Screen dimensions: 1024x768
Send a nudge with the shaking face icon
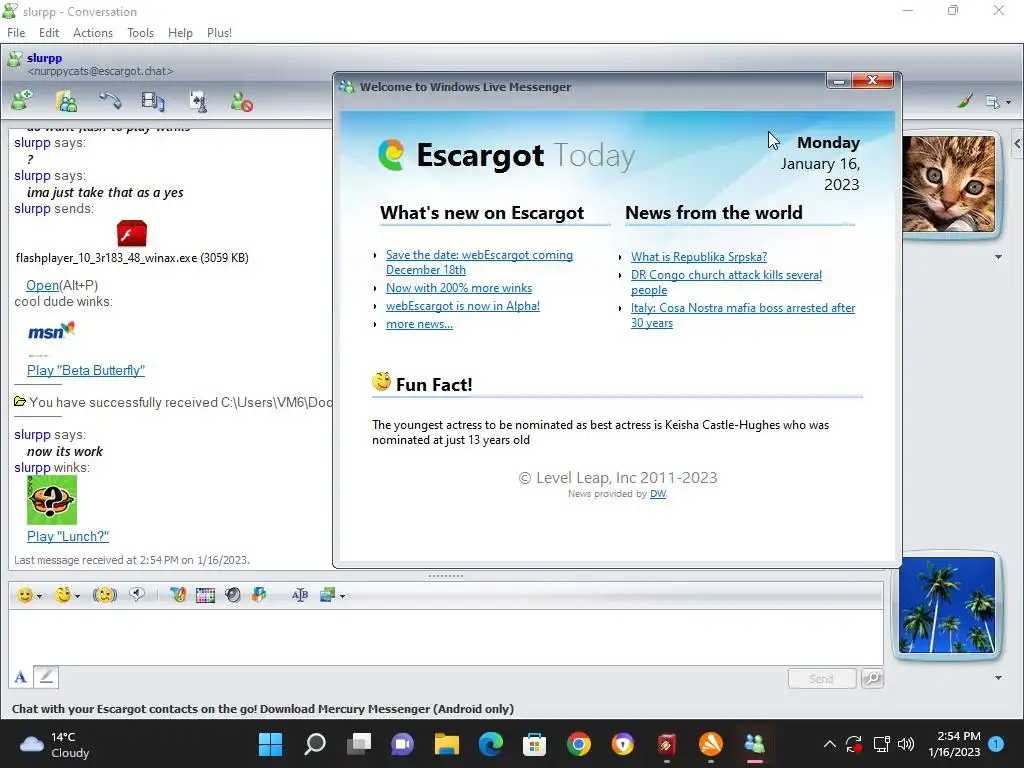click(104, 595)
